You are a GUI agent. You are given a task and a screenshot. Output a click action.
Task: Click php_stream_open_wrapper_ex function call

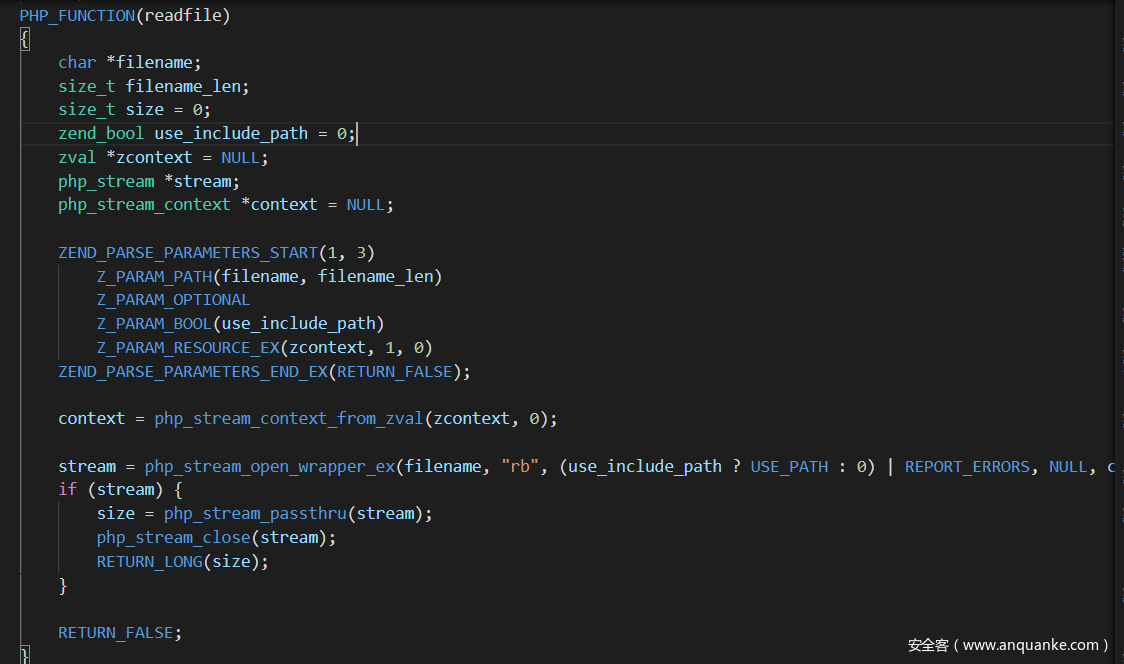coord(270,466)
